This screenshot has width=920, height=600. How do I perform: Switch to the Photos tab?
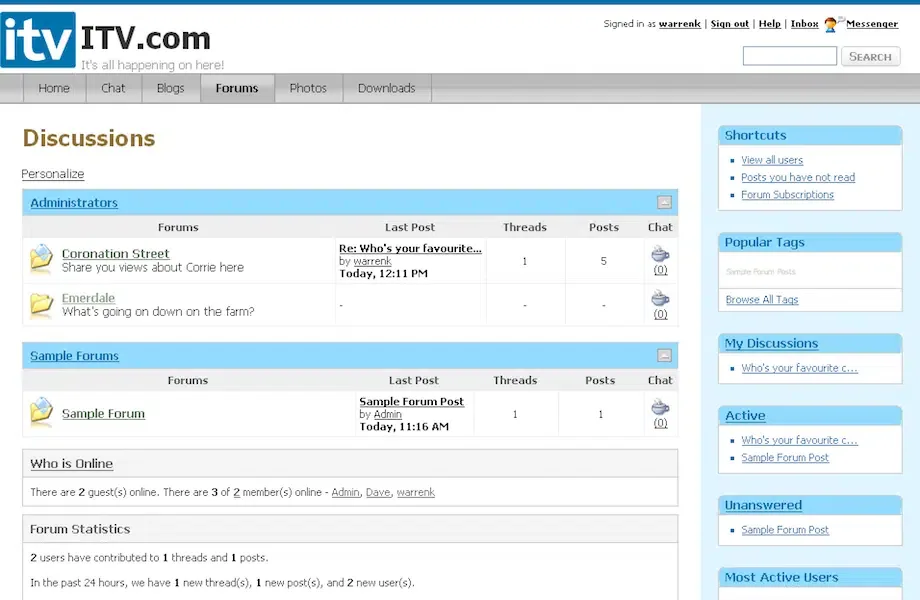308,88
